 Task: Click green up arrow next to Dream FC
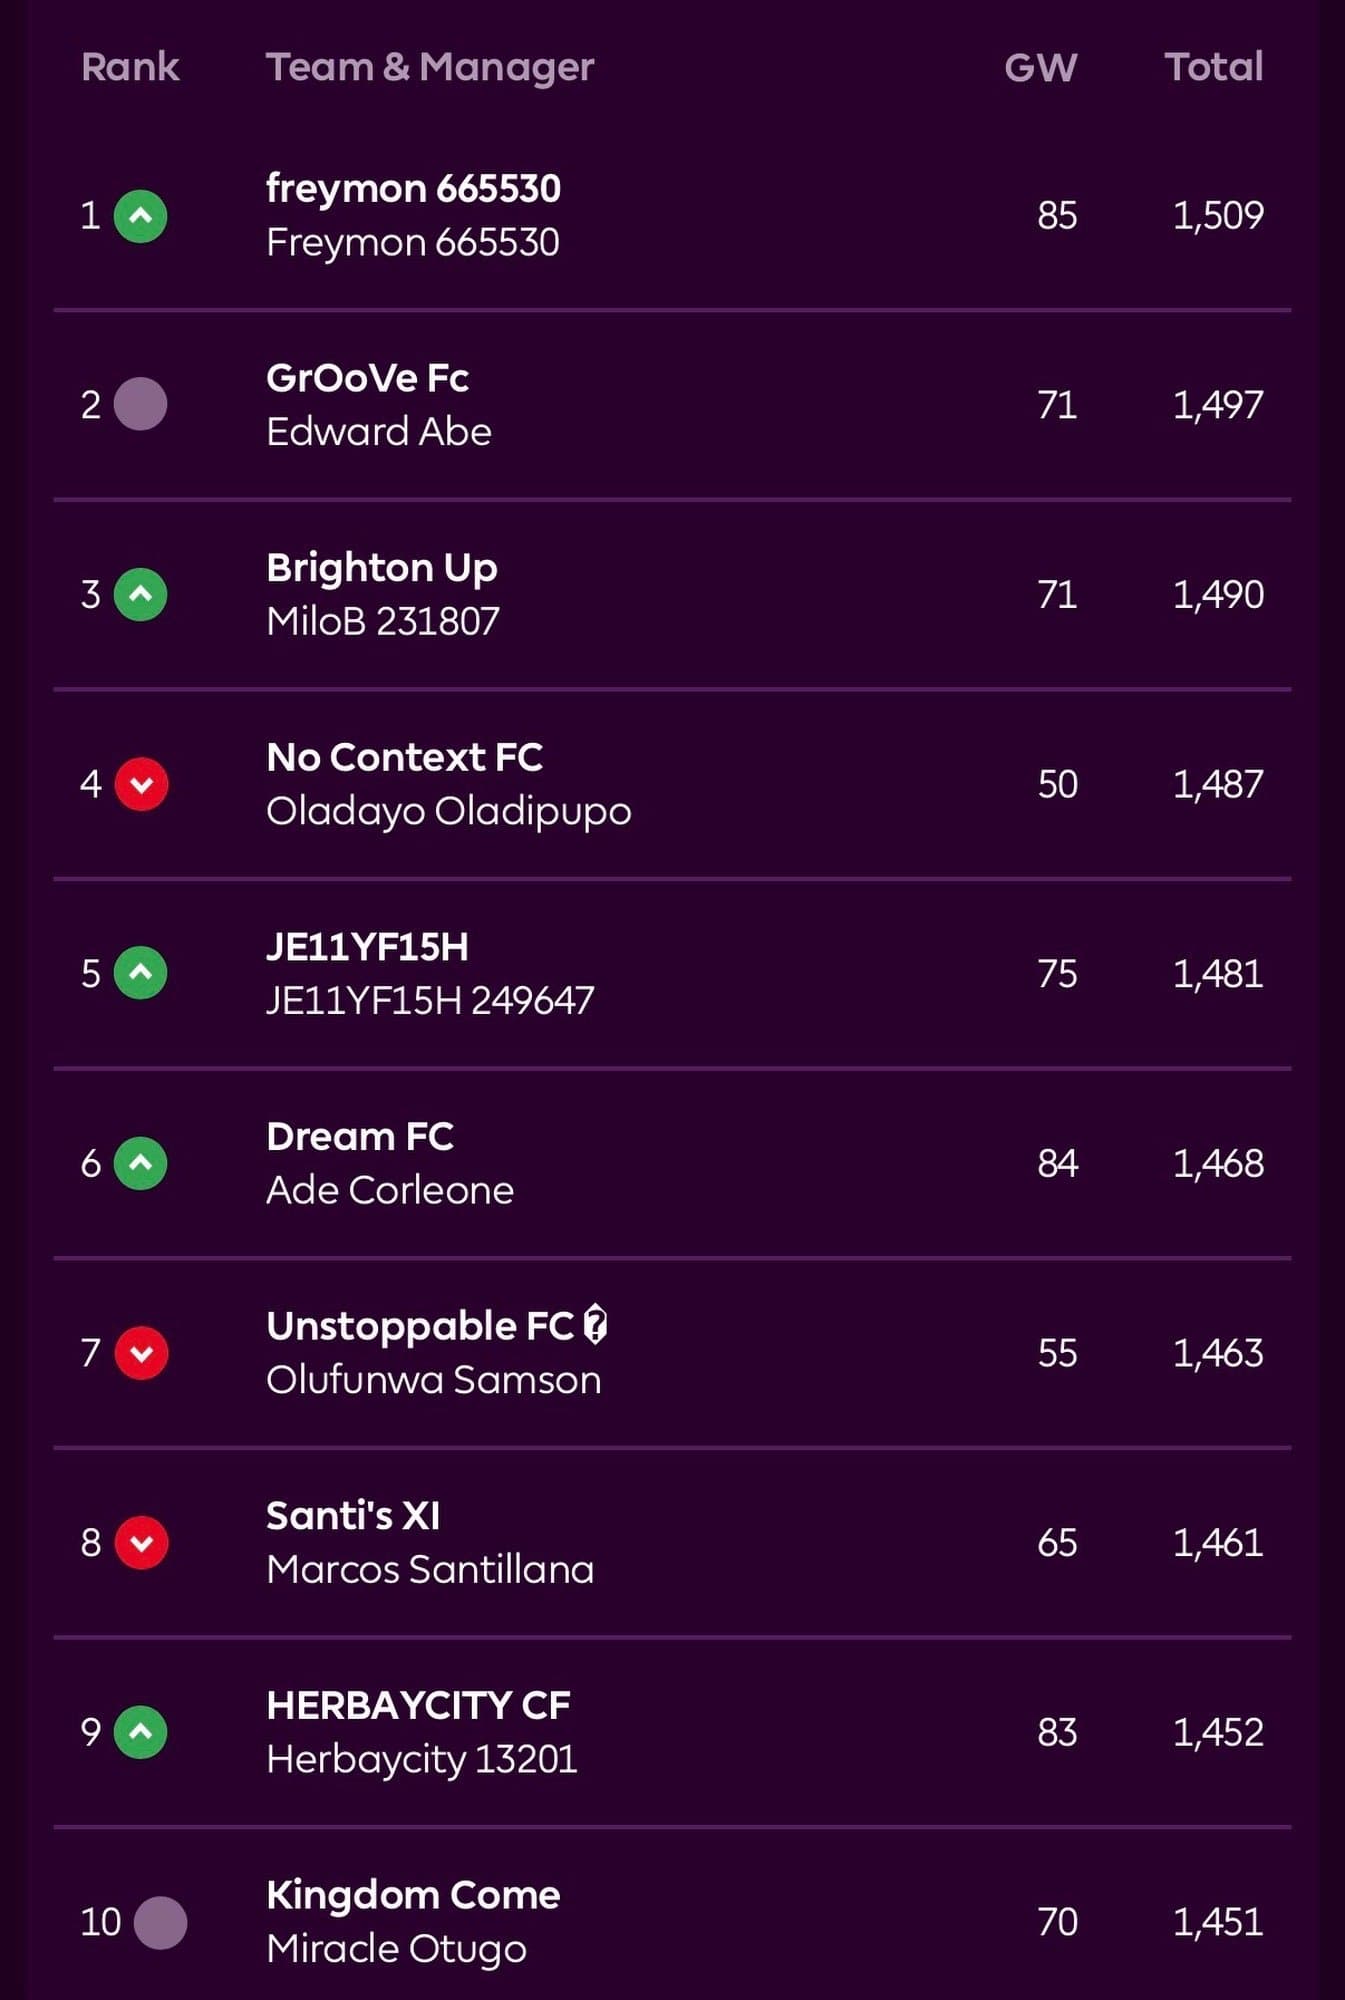point(140,1163)
